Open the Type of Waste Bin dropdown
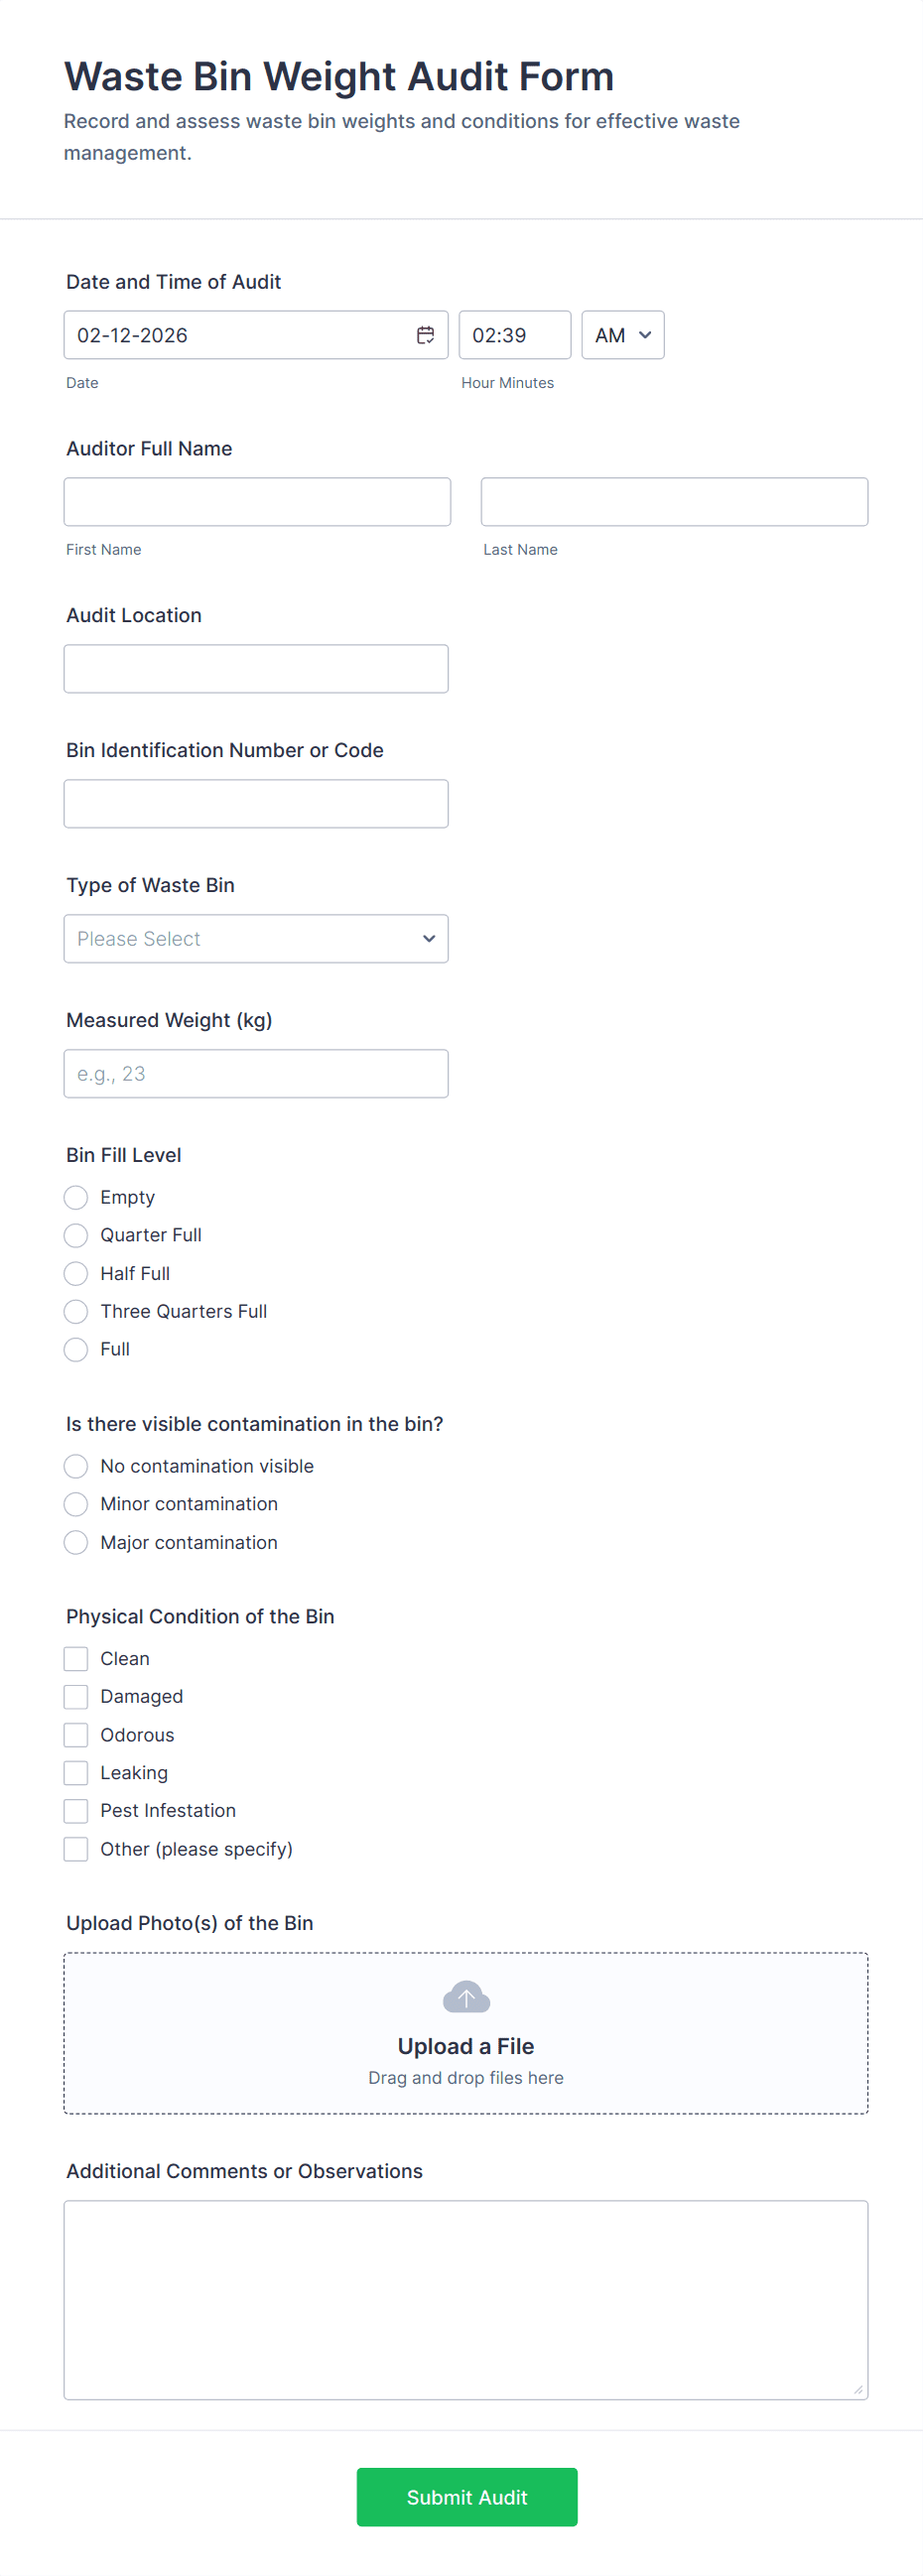The image size is (923, 2576). [256, 938]
